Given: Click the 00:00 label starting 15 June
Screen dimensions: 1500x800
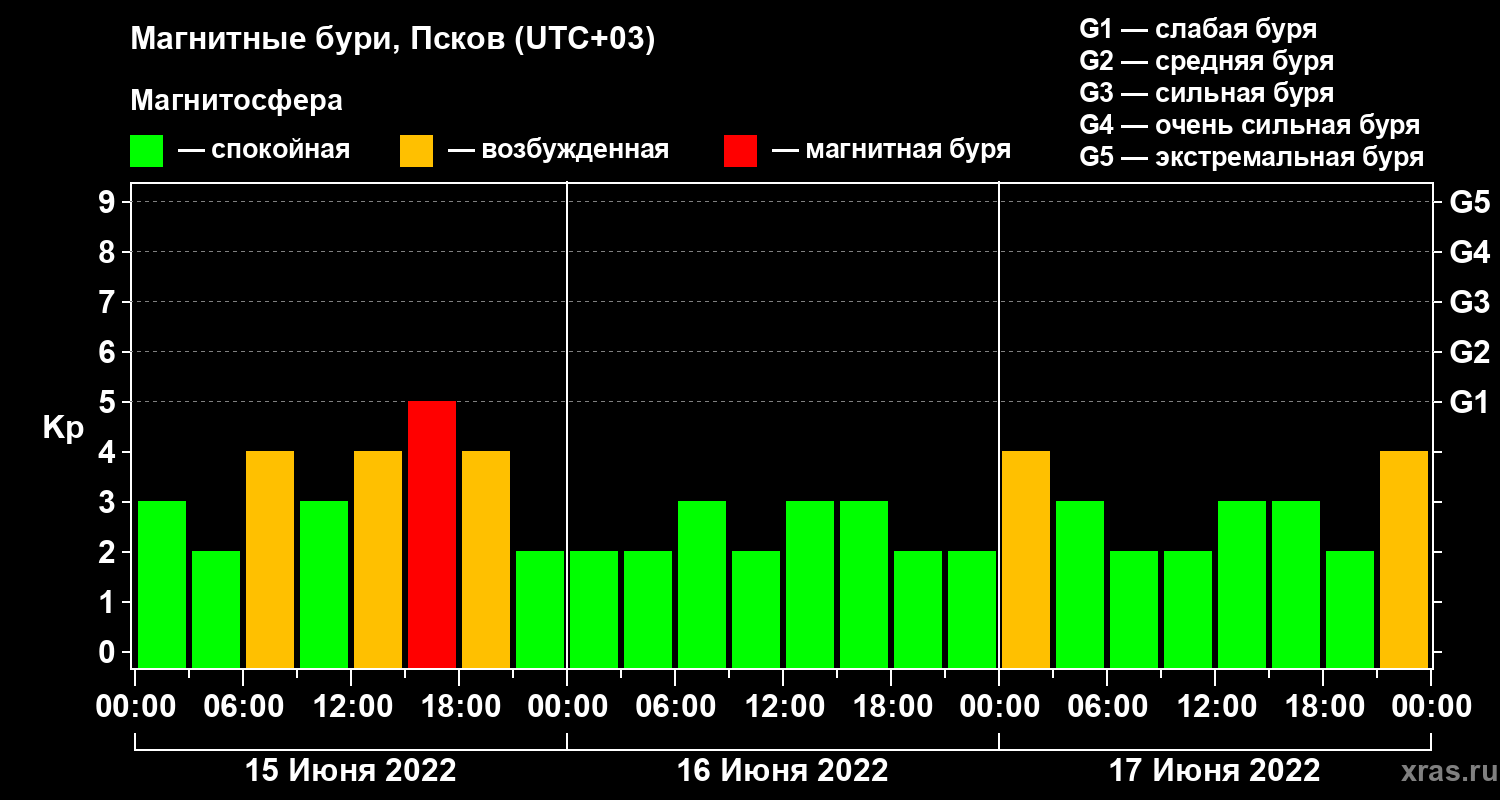Looking at the screenshot, I should click(135, 706).
